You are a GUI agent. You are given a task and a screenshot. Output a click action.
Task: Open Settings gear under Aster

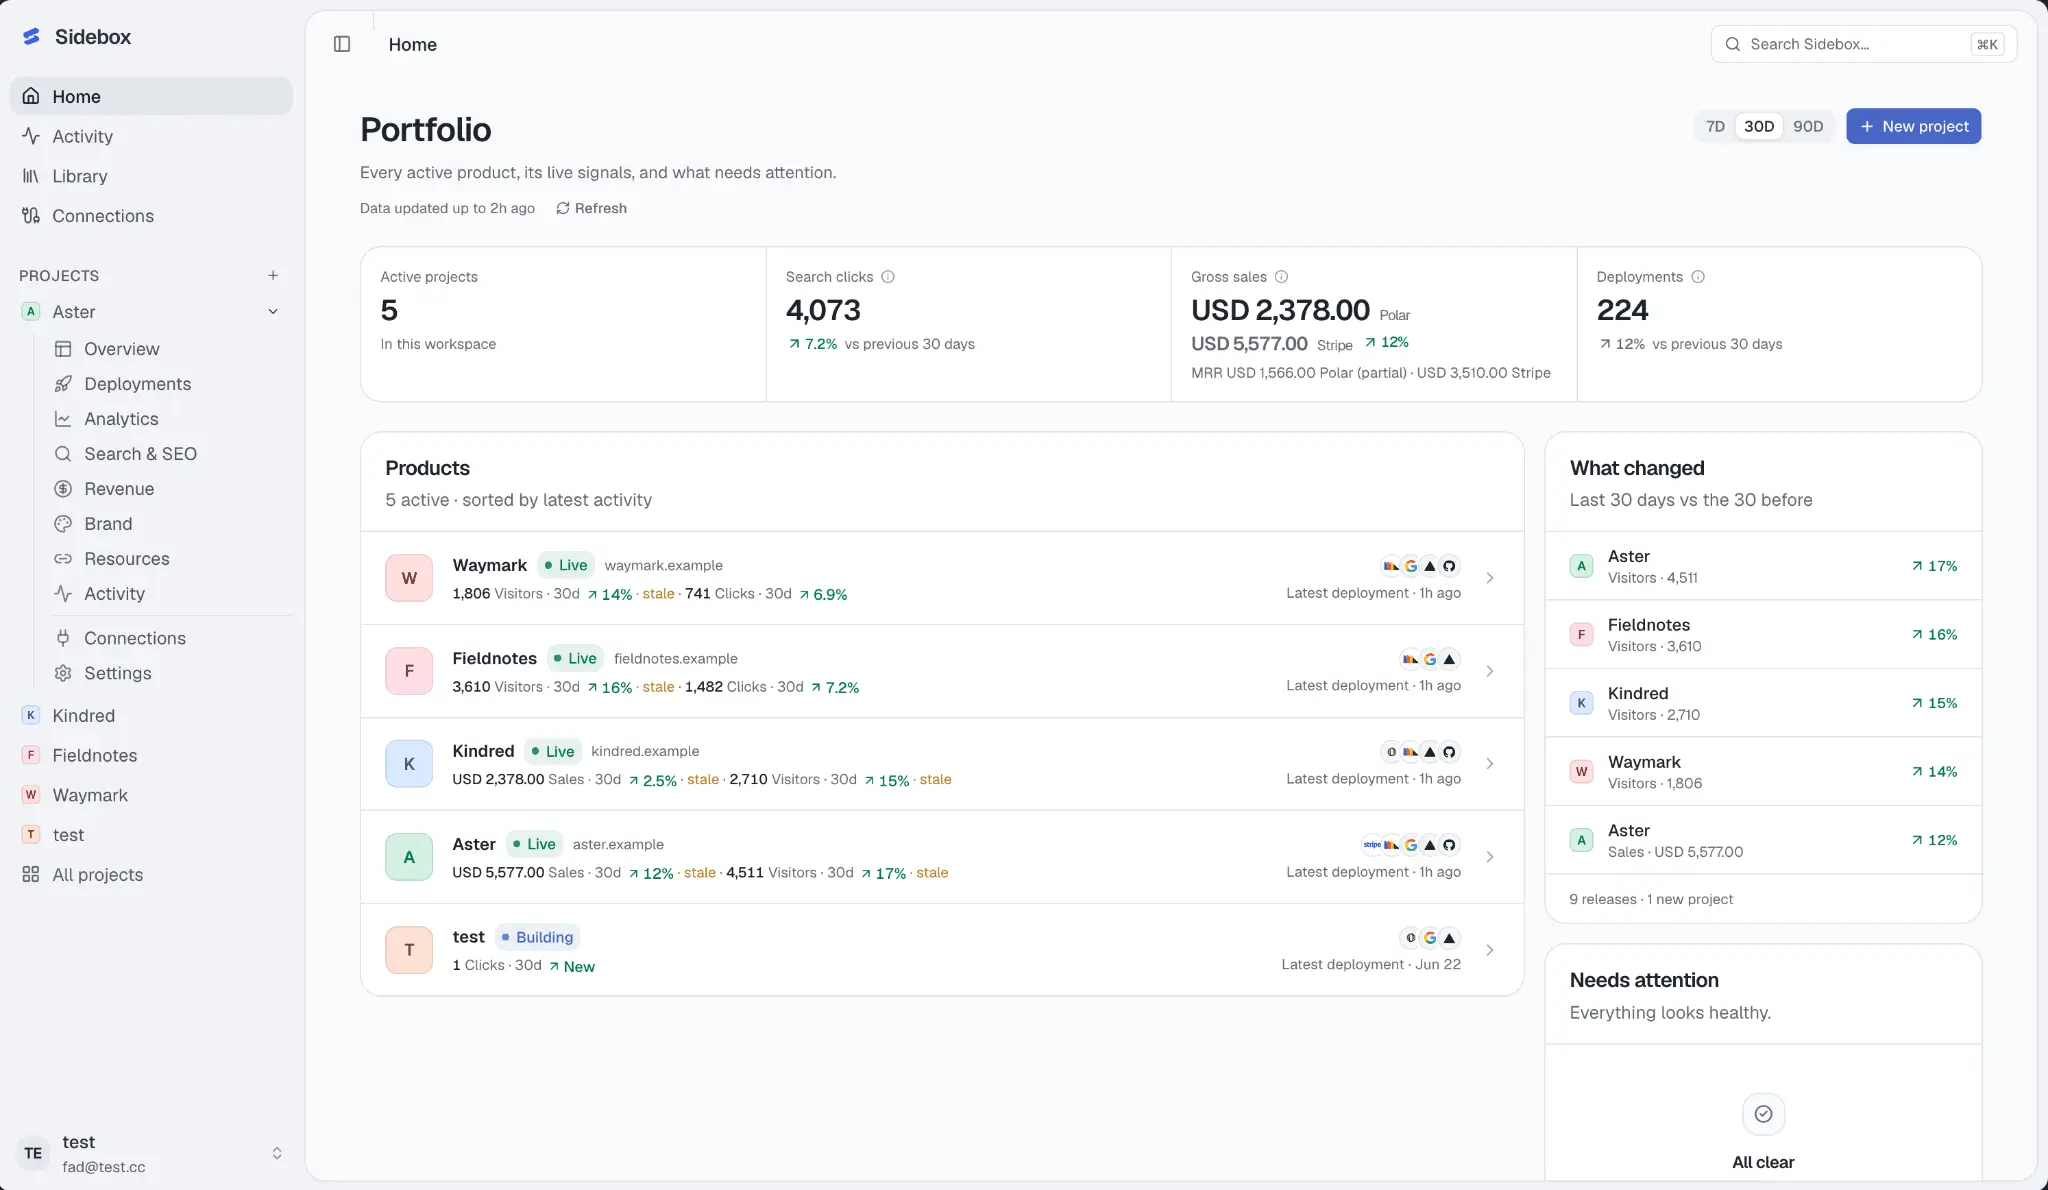(x=63, y=673)
